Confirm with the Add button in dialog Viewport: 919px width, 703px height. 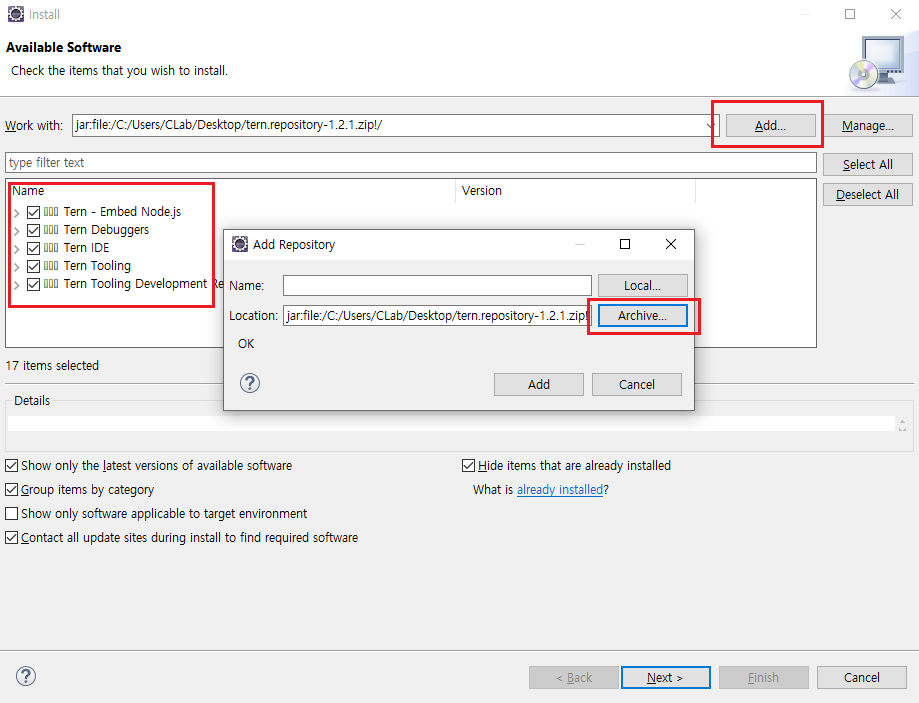pos(539,385)
